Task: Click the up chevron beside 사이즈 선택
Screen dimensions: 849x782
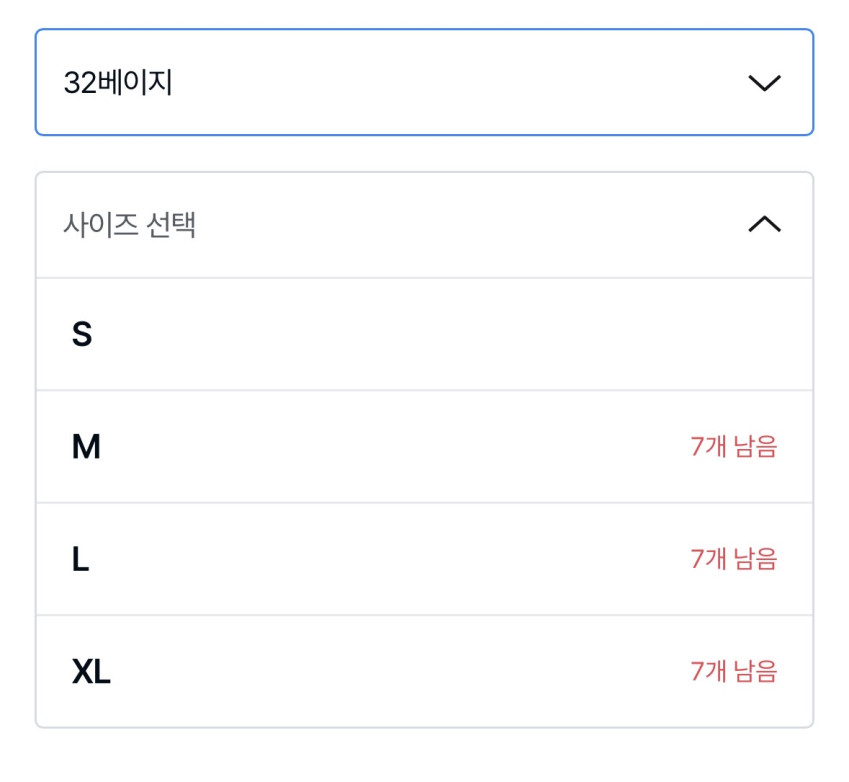Action: 764,225
